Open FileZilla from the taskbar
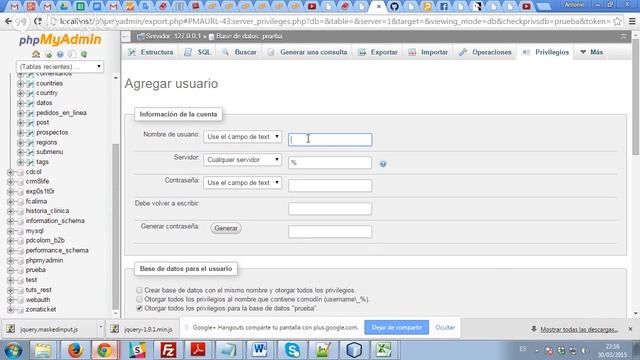The height and width of the screenshot is (360, 640). click(168, 350)
